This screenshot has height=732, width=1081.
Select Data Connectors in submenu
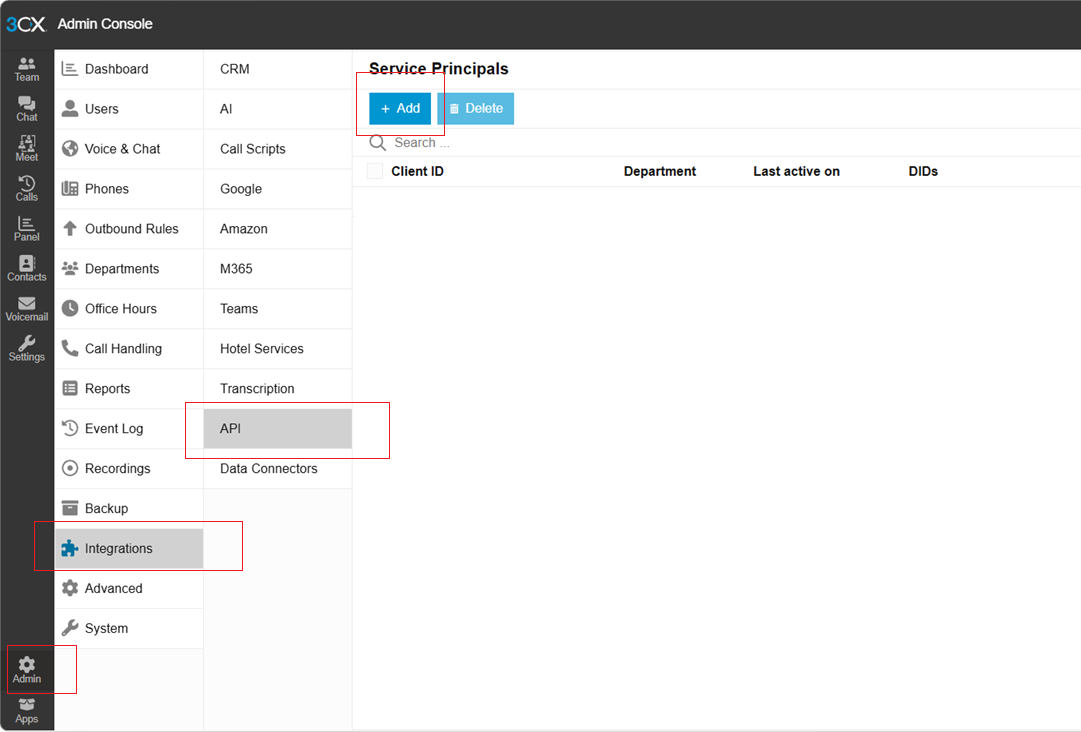pos(268,469)
